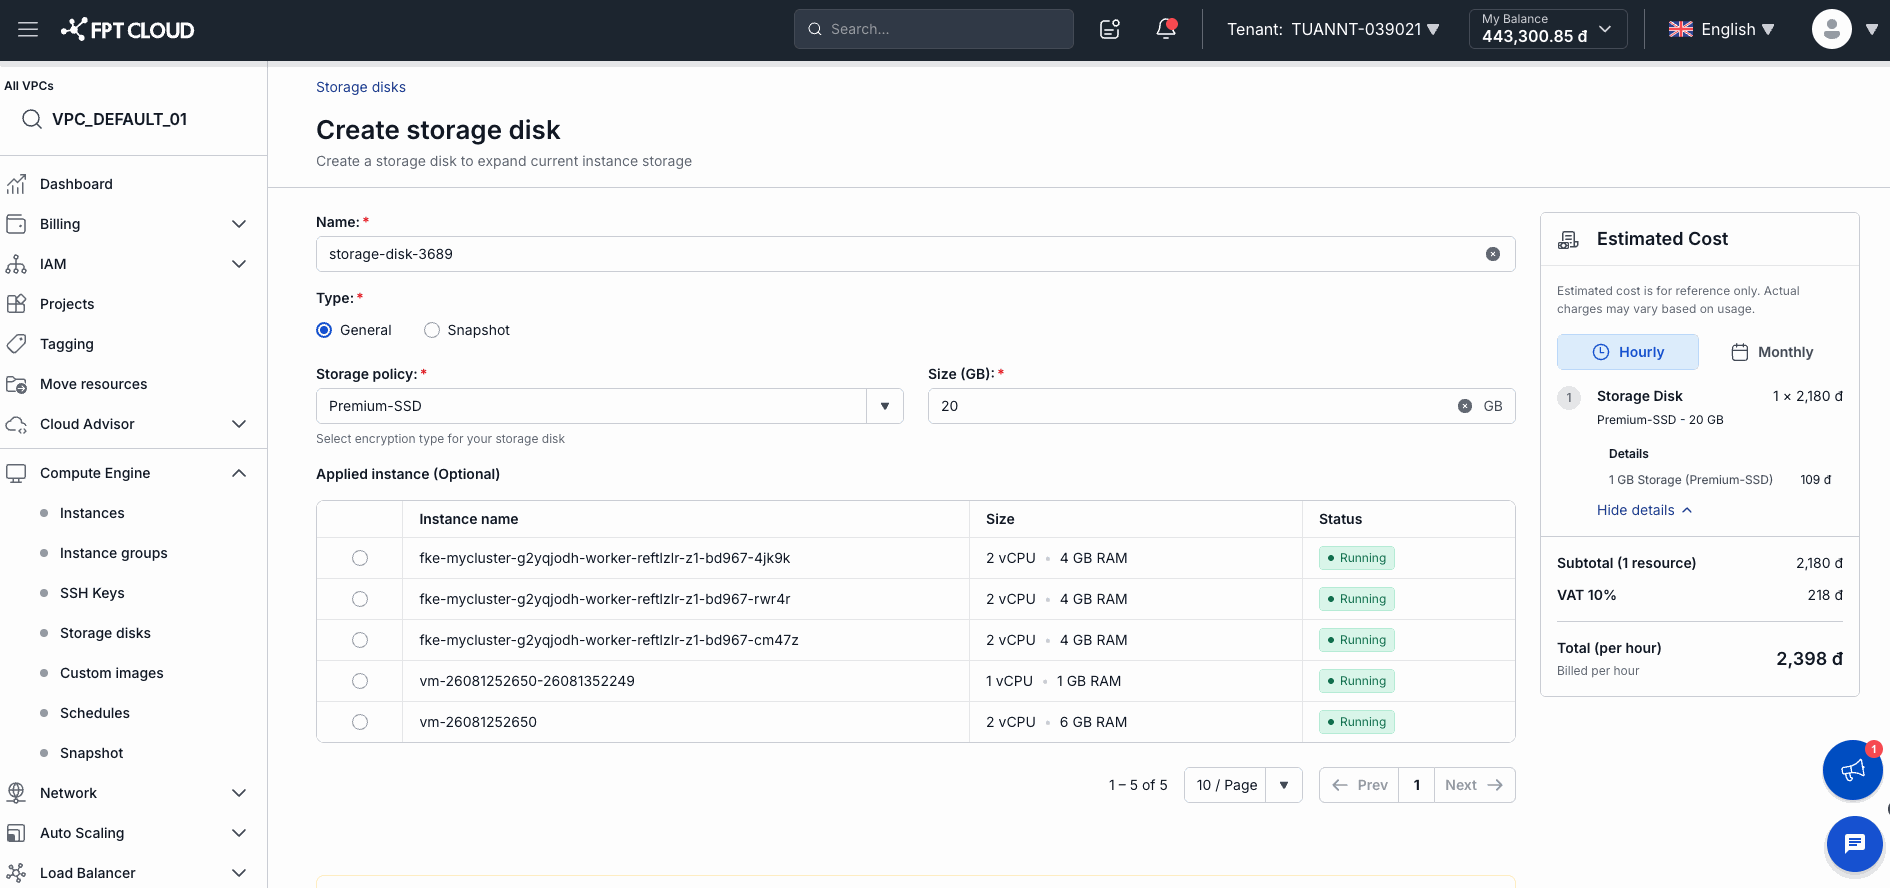
Task: Open the 10 / Page dropdown
Action: (1284, 785)
